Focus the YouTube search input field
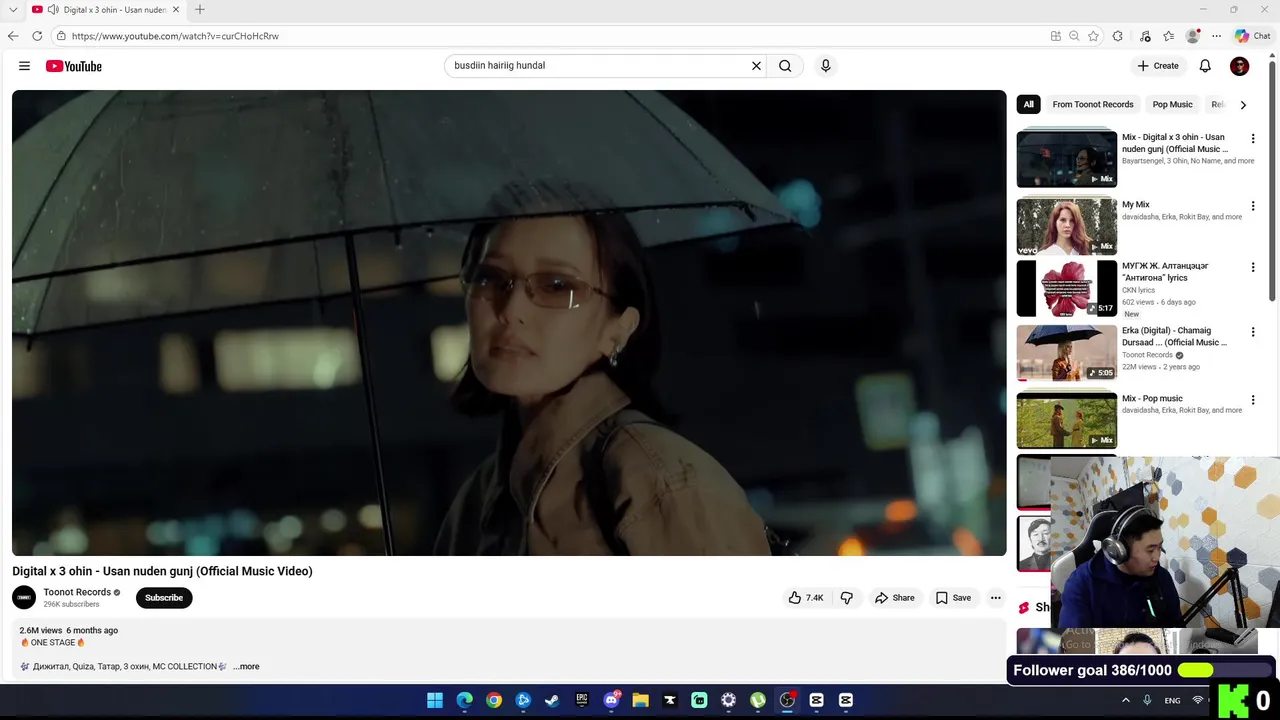 (x=598, y=66)
